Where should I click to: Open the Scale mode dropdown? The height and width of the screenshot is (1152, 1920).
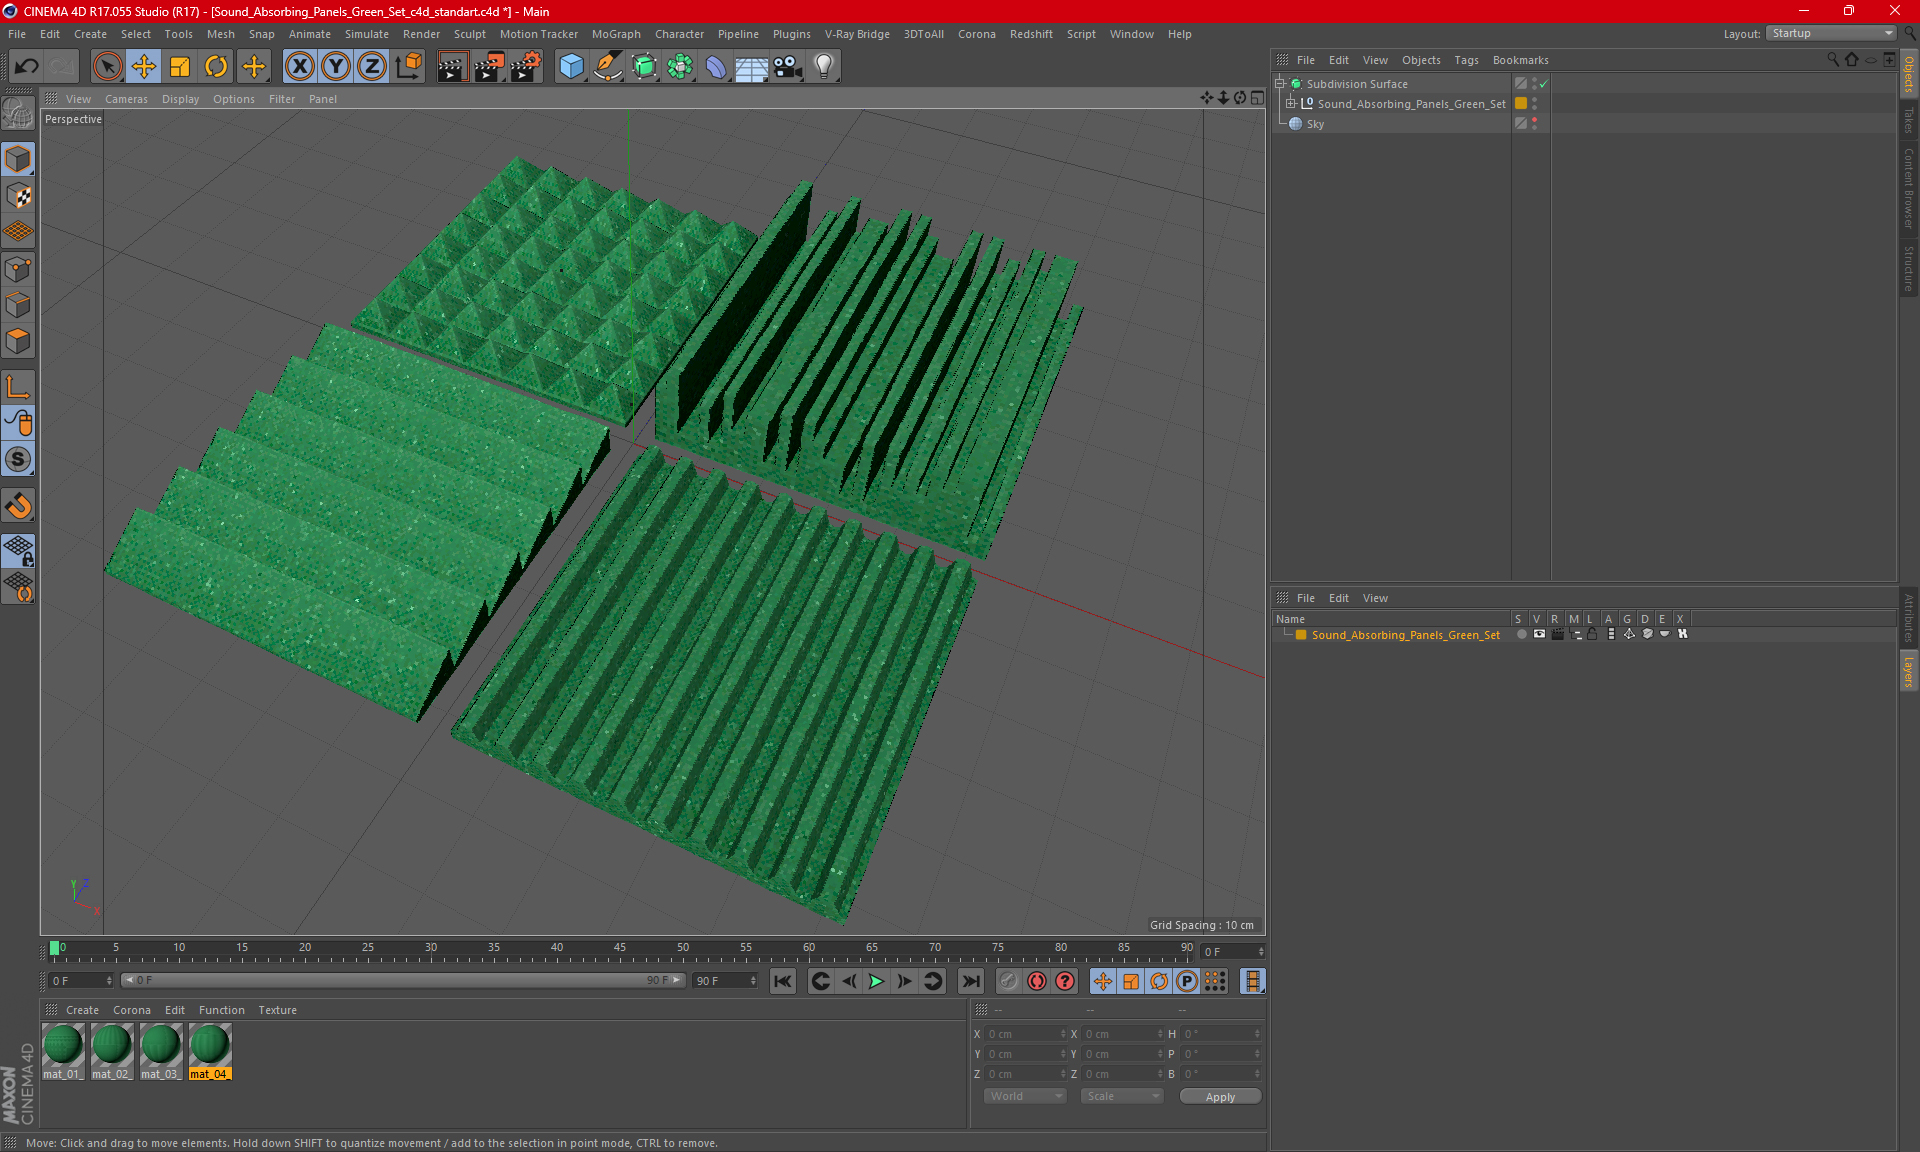pos(1122,1096)
